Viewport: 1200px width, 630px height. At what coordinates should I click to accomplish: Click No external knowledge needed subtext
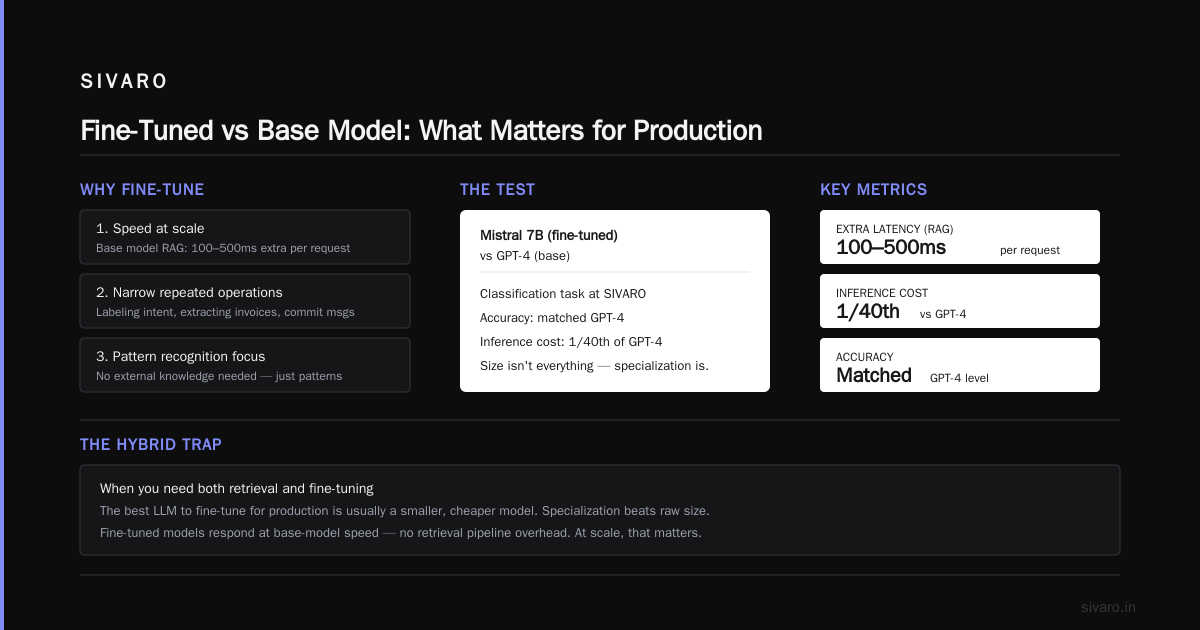point(219,376)
